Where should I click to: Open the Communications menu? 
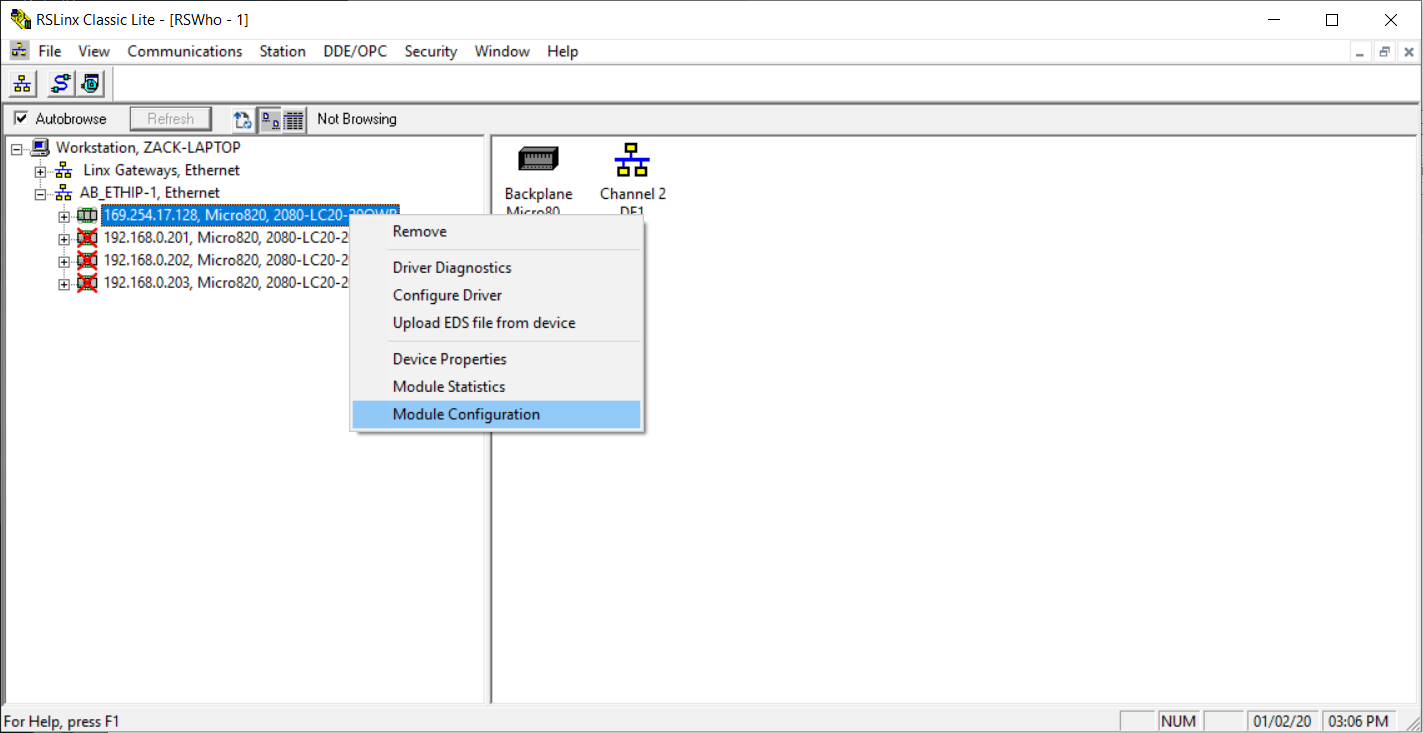pyautogui.click(x=185, y=51)
